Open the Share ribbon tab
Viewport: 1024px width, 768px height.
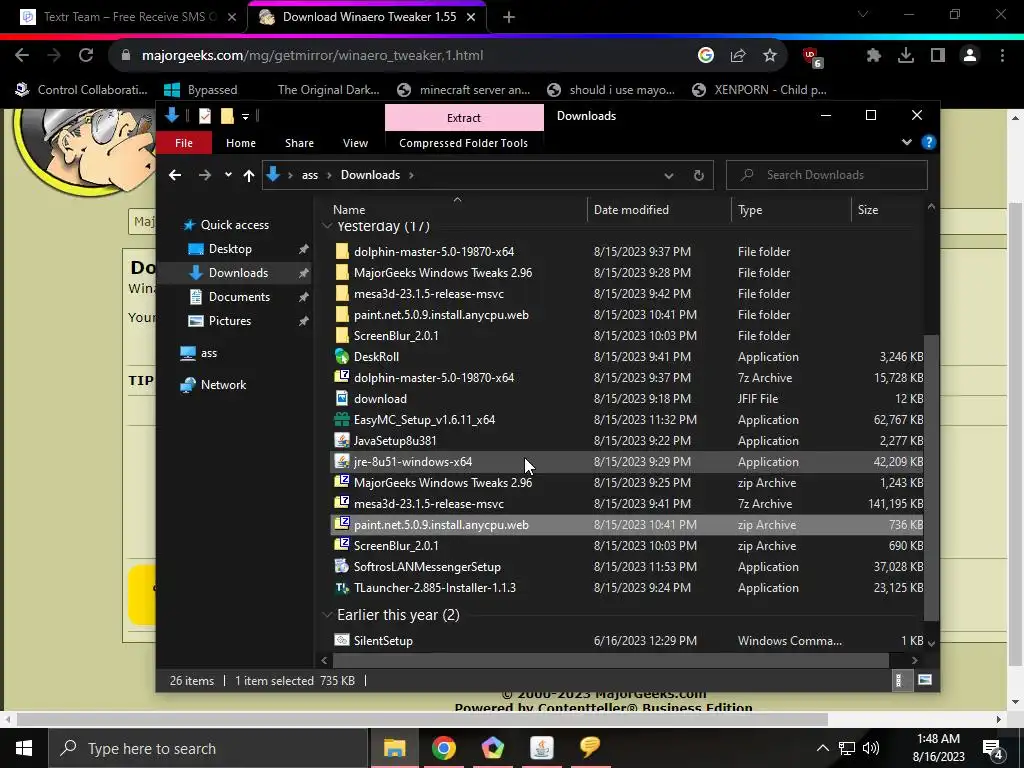click(x=299, y=143)
